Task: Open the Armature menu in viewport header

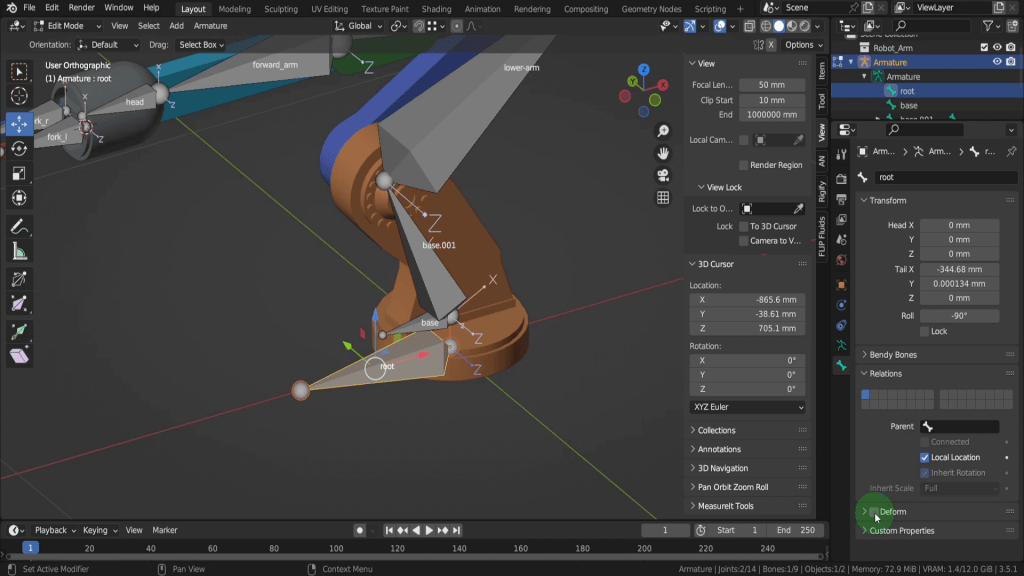Action: click(x=210, y=26)
